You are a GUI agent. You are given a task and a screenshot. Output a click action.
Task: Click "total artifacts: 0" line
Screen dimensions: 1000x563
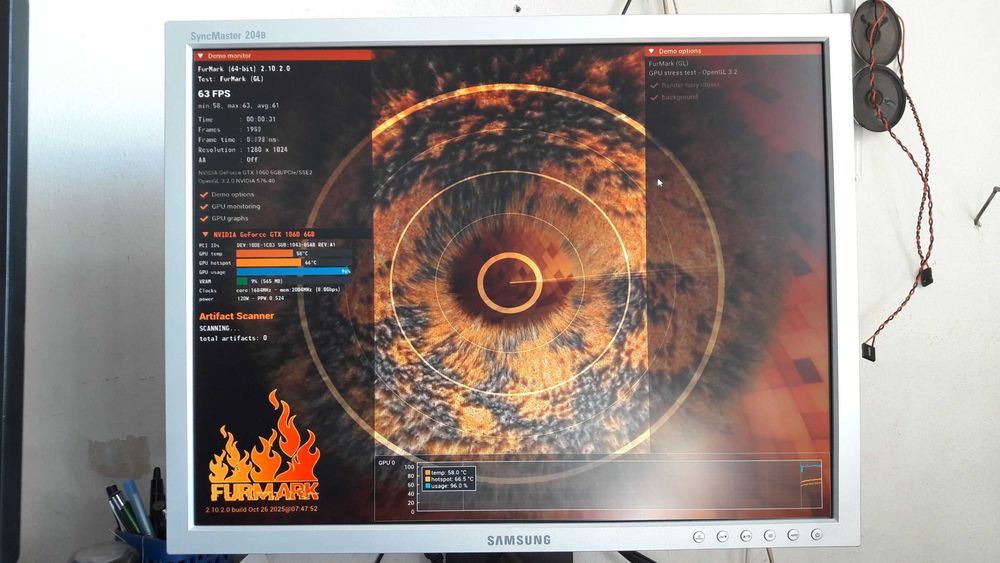coord(233,339)
